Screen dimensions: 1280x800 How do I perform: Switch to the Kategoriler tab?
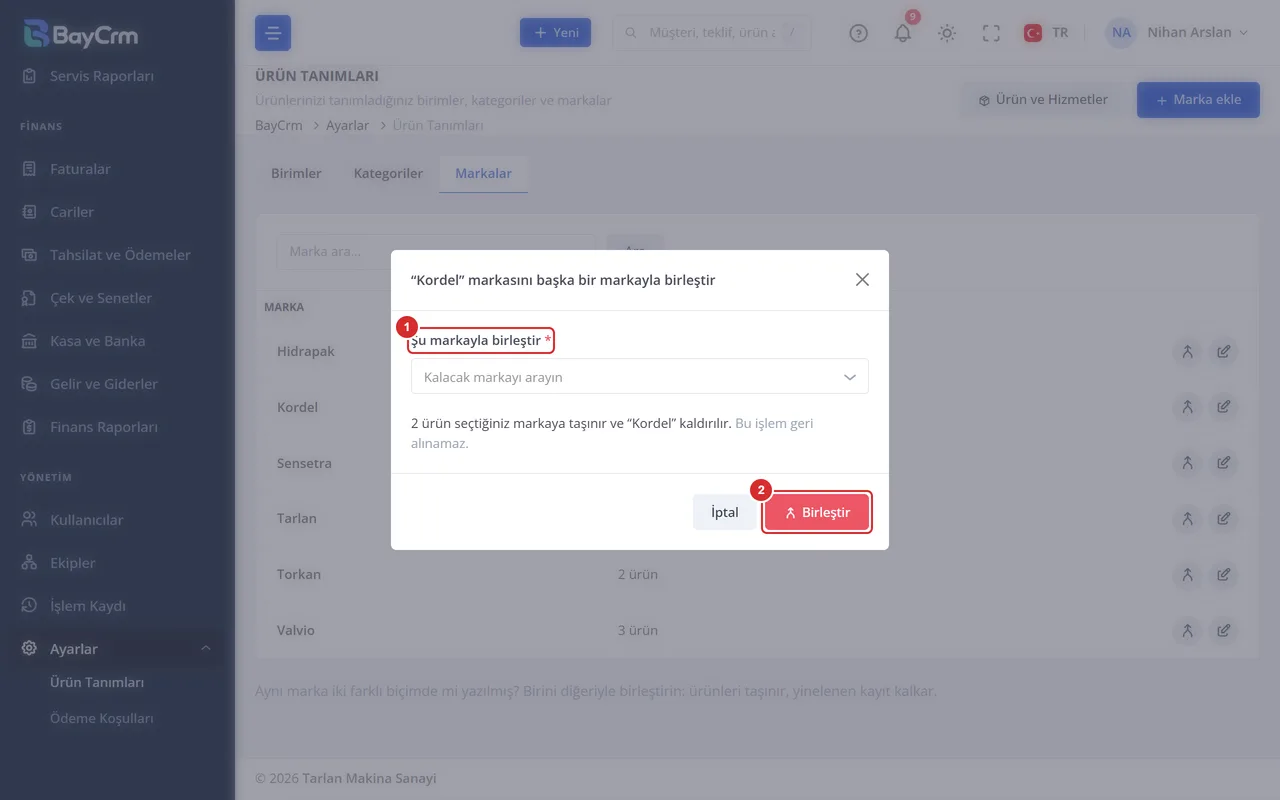(388, 174)
